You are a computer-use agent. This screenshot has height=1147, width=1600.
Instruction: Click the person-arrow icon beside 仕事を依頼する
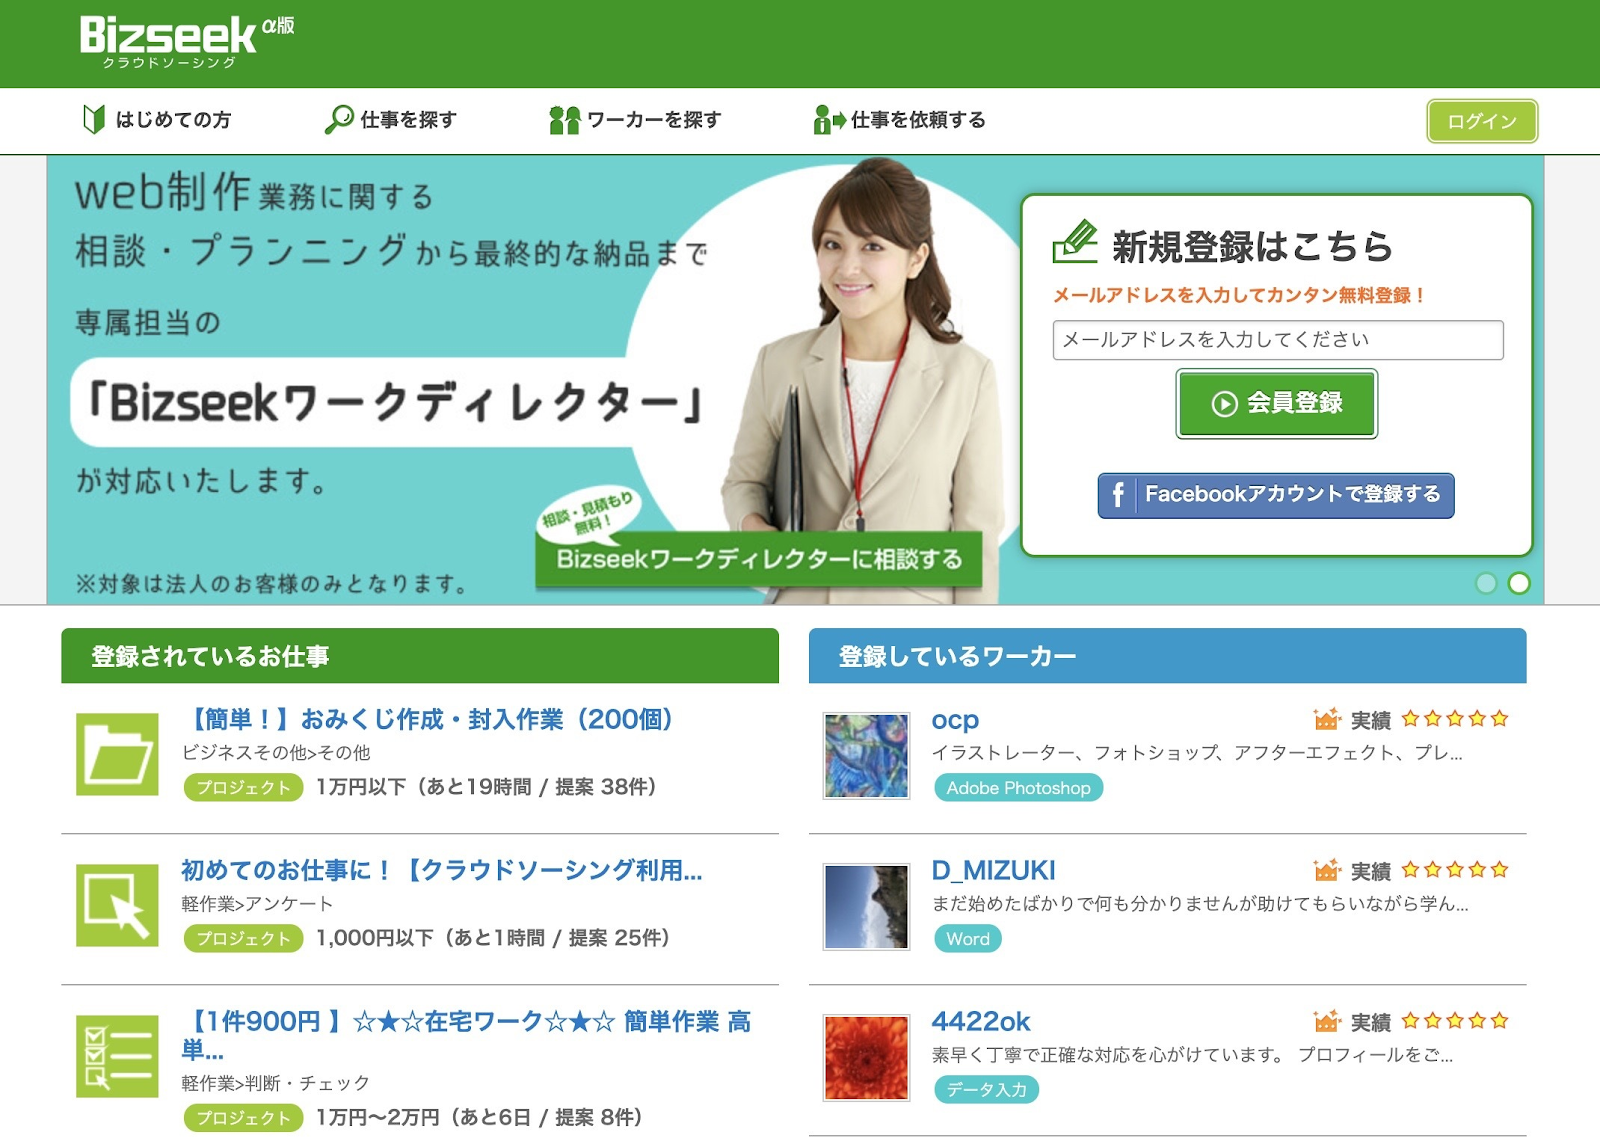tap(829, 120)
